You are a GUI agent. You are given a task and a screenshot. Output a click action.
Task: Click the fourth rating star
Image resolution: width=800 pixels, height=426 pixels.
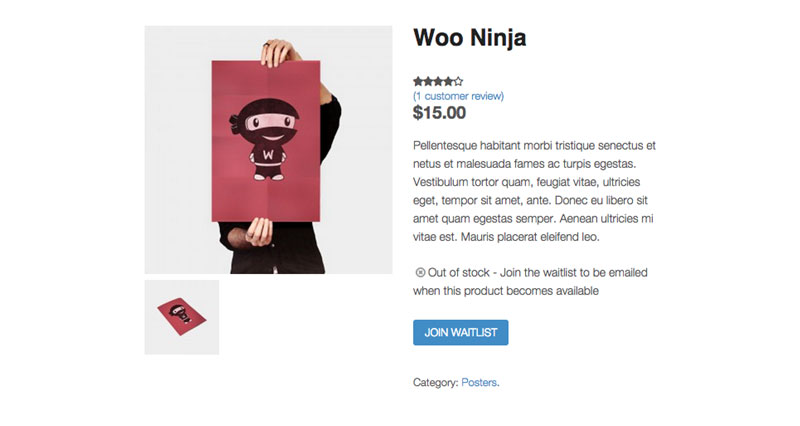pos(448,81)
